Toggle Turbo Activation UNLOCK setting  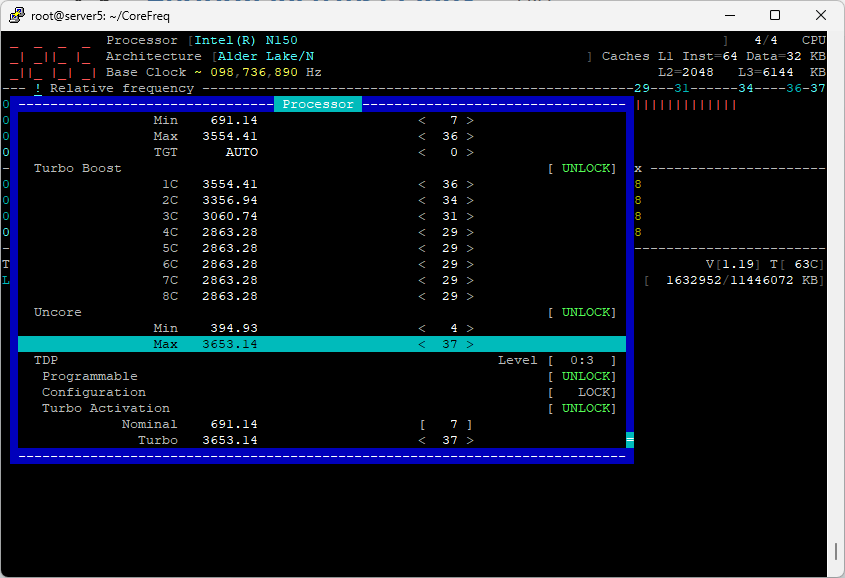(x=582, y=408)
